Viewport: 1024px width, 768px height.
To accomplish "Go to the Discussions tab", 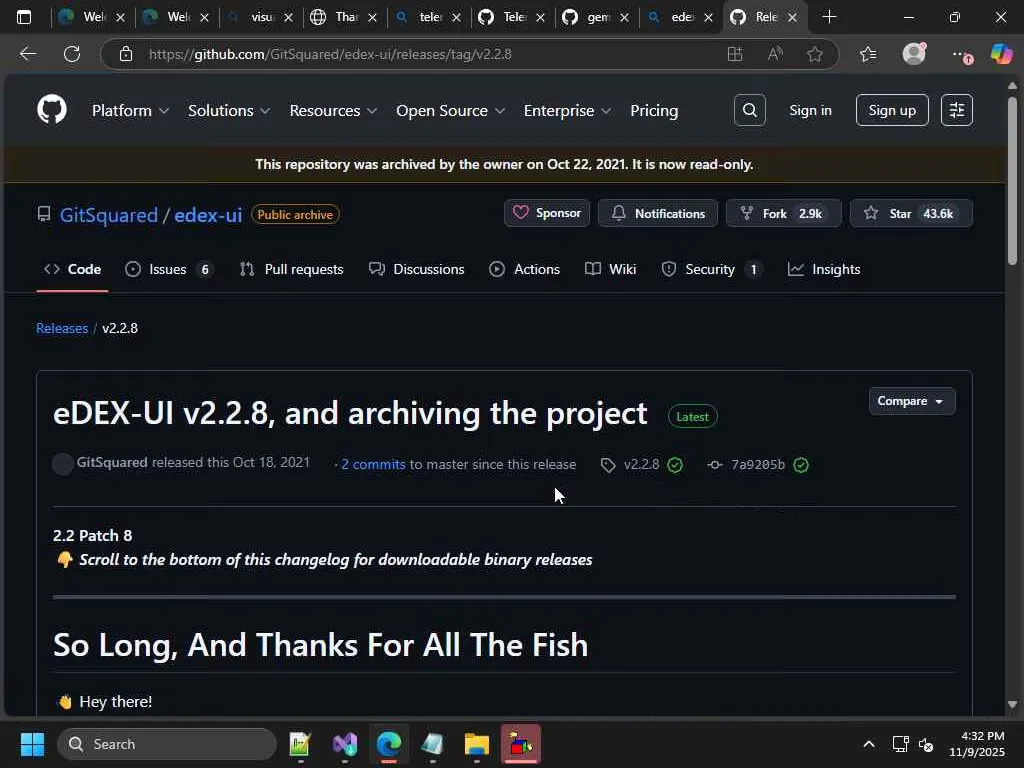I will tap(417, 269).
